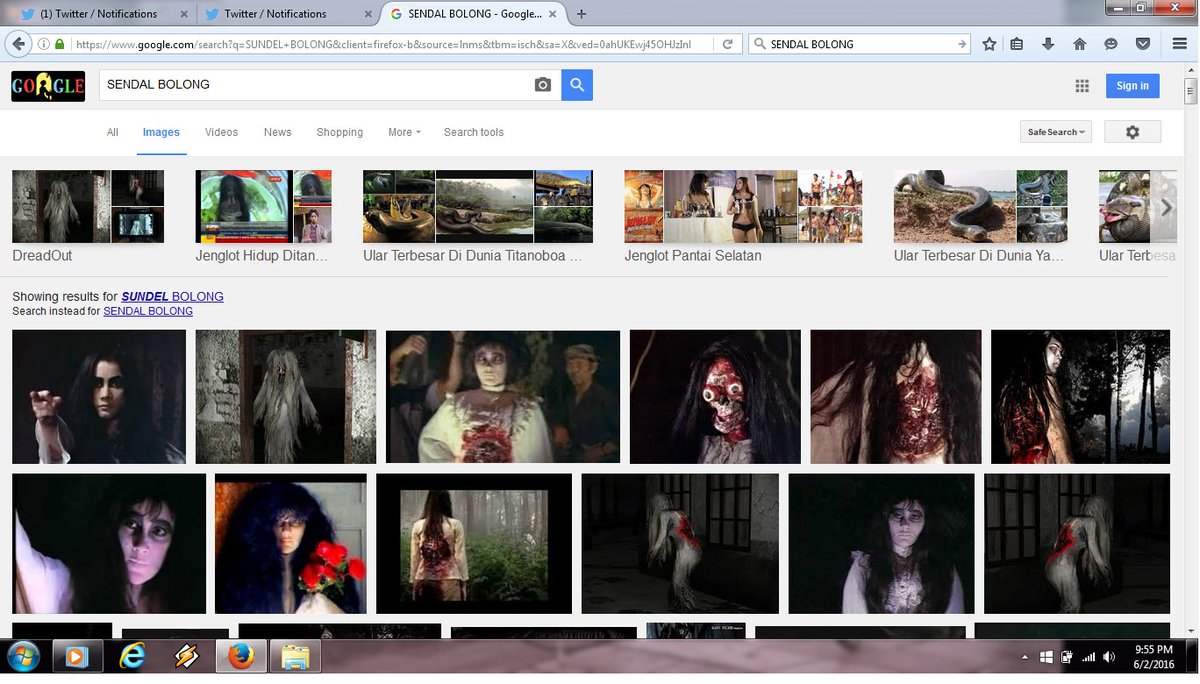Open the DreadOut related search
The width and height of the screenshot is (1200, 684).
(x=88, y=216)
